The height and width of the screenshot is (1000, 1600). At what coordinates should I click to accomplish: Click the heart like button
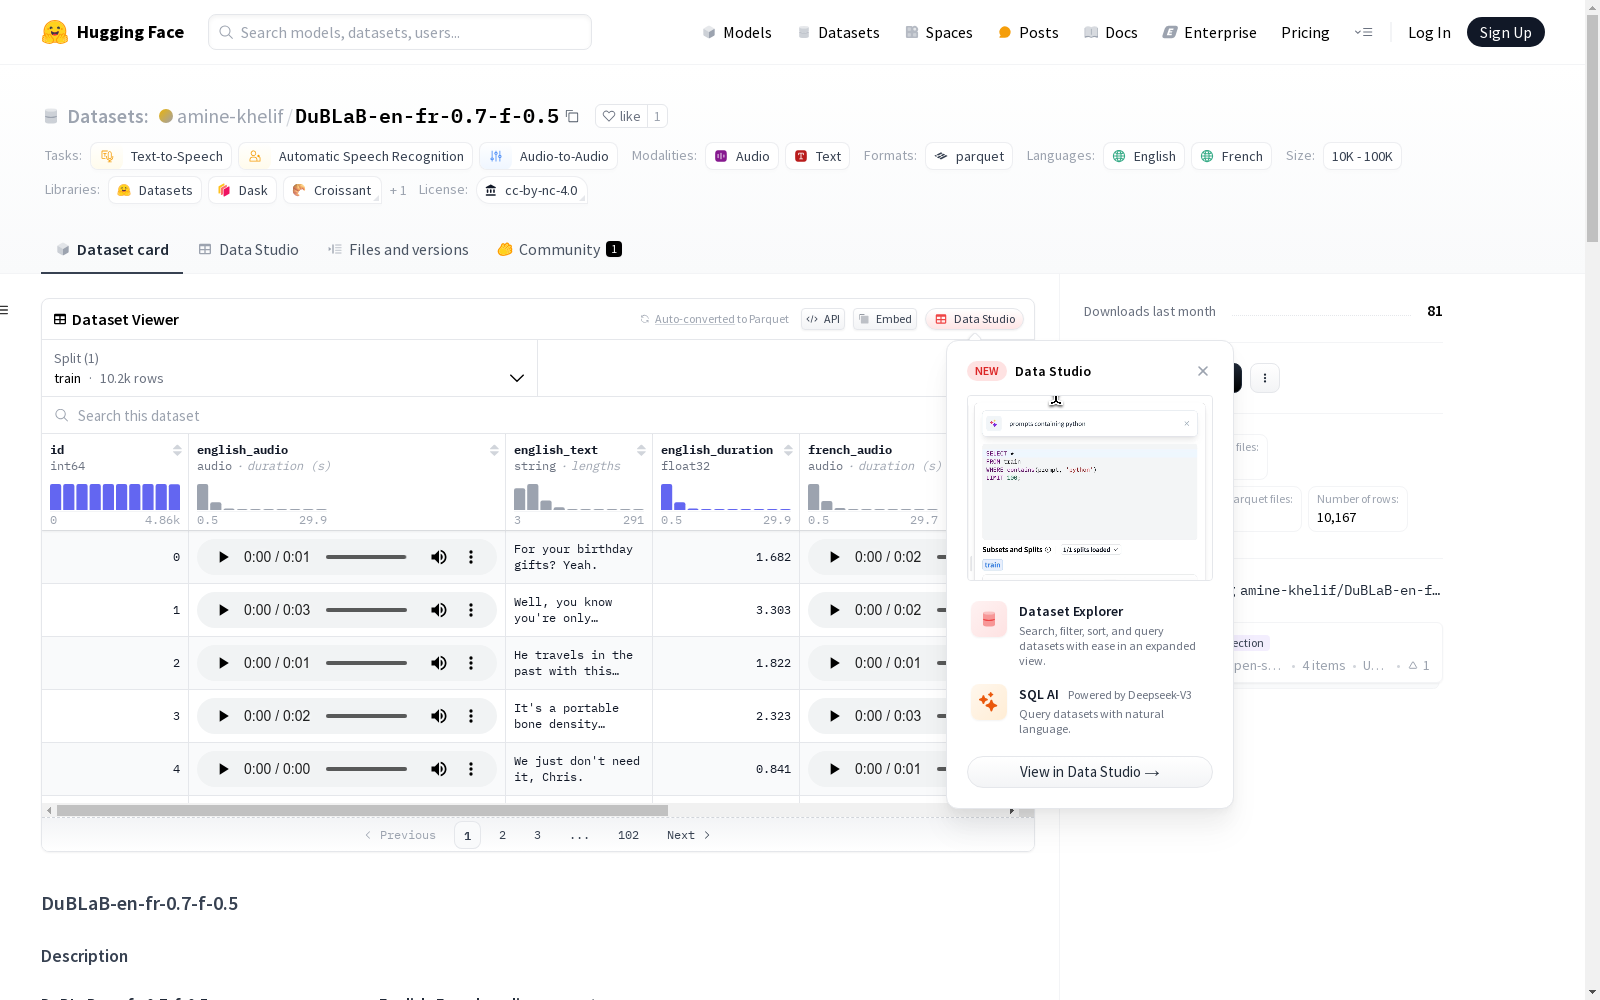[621, 116]
